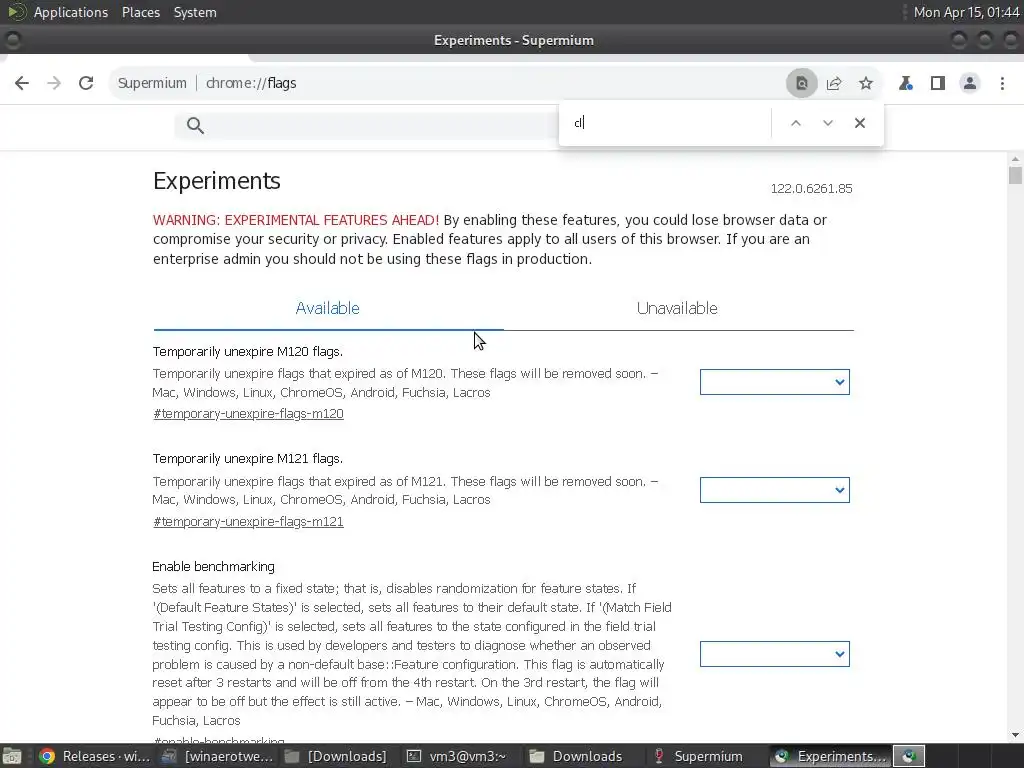Switch to the Unavailable tab
Viewport: 1024px width, 768px height.
coord(677,308)
